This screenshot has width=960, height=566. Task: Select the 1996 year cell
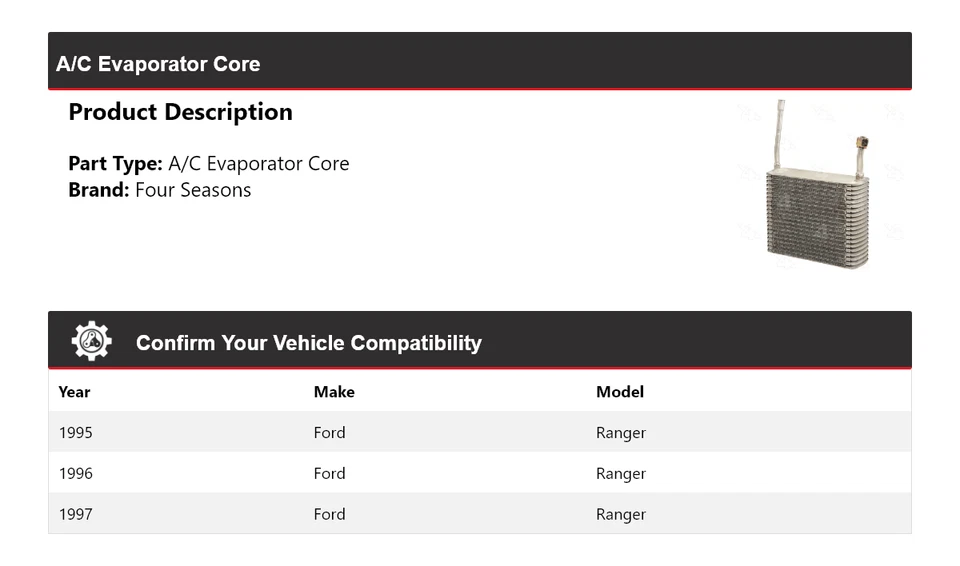tap(75, 474)
